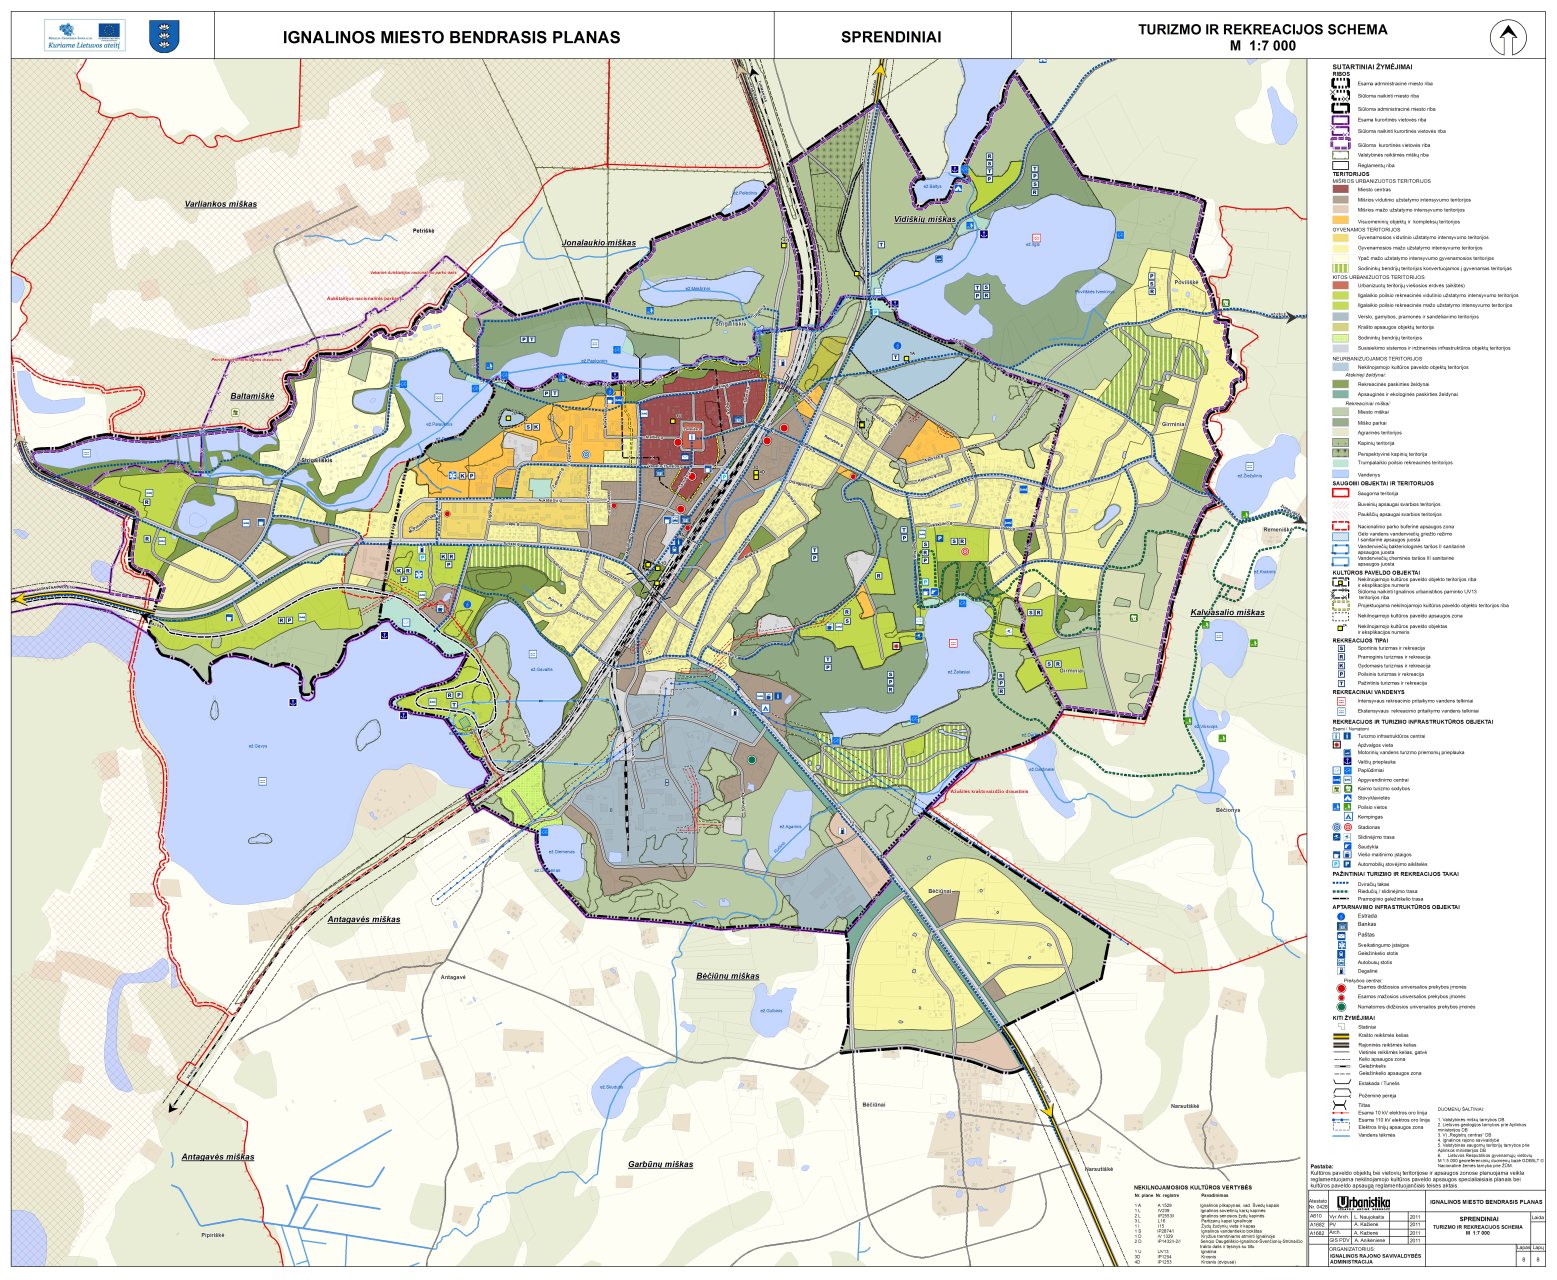Click the Verslo, gamybos, pramonės territory swatch
The height and width of the screenshot is (1280, 1557).
[1341, 316]
